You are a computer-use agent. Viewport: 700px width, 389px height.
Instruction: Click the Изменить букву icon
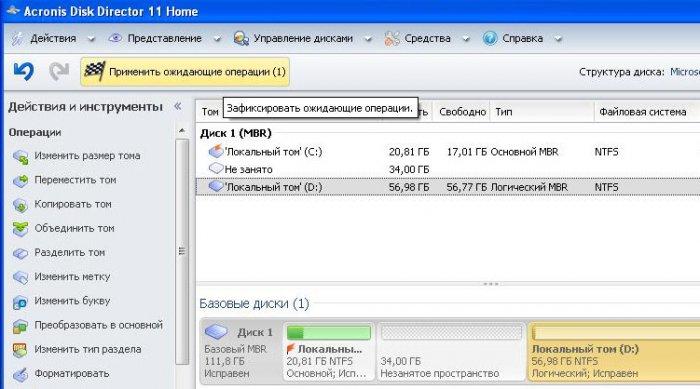pos(21,302)
